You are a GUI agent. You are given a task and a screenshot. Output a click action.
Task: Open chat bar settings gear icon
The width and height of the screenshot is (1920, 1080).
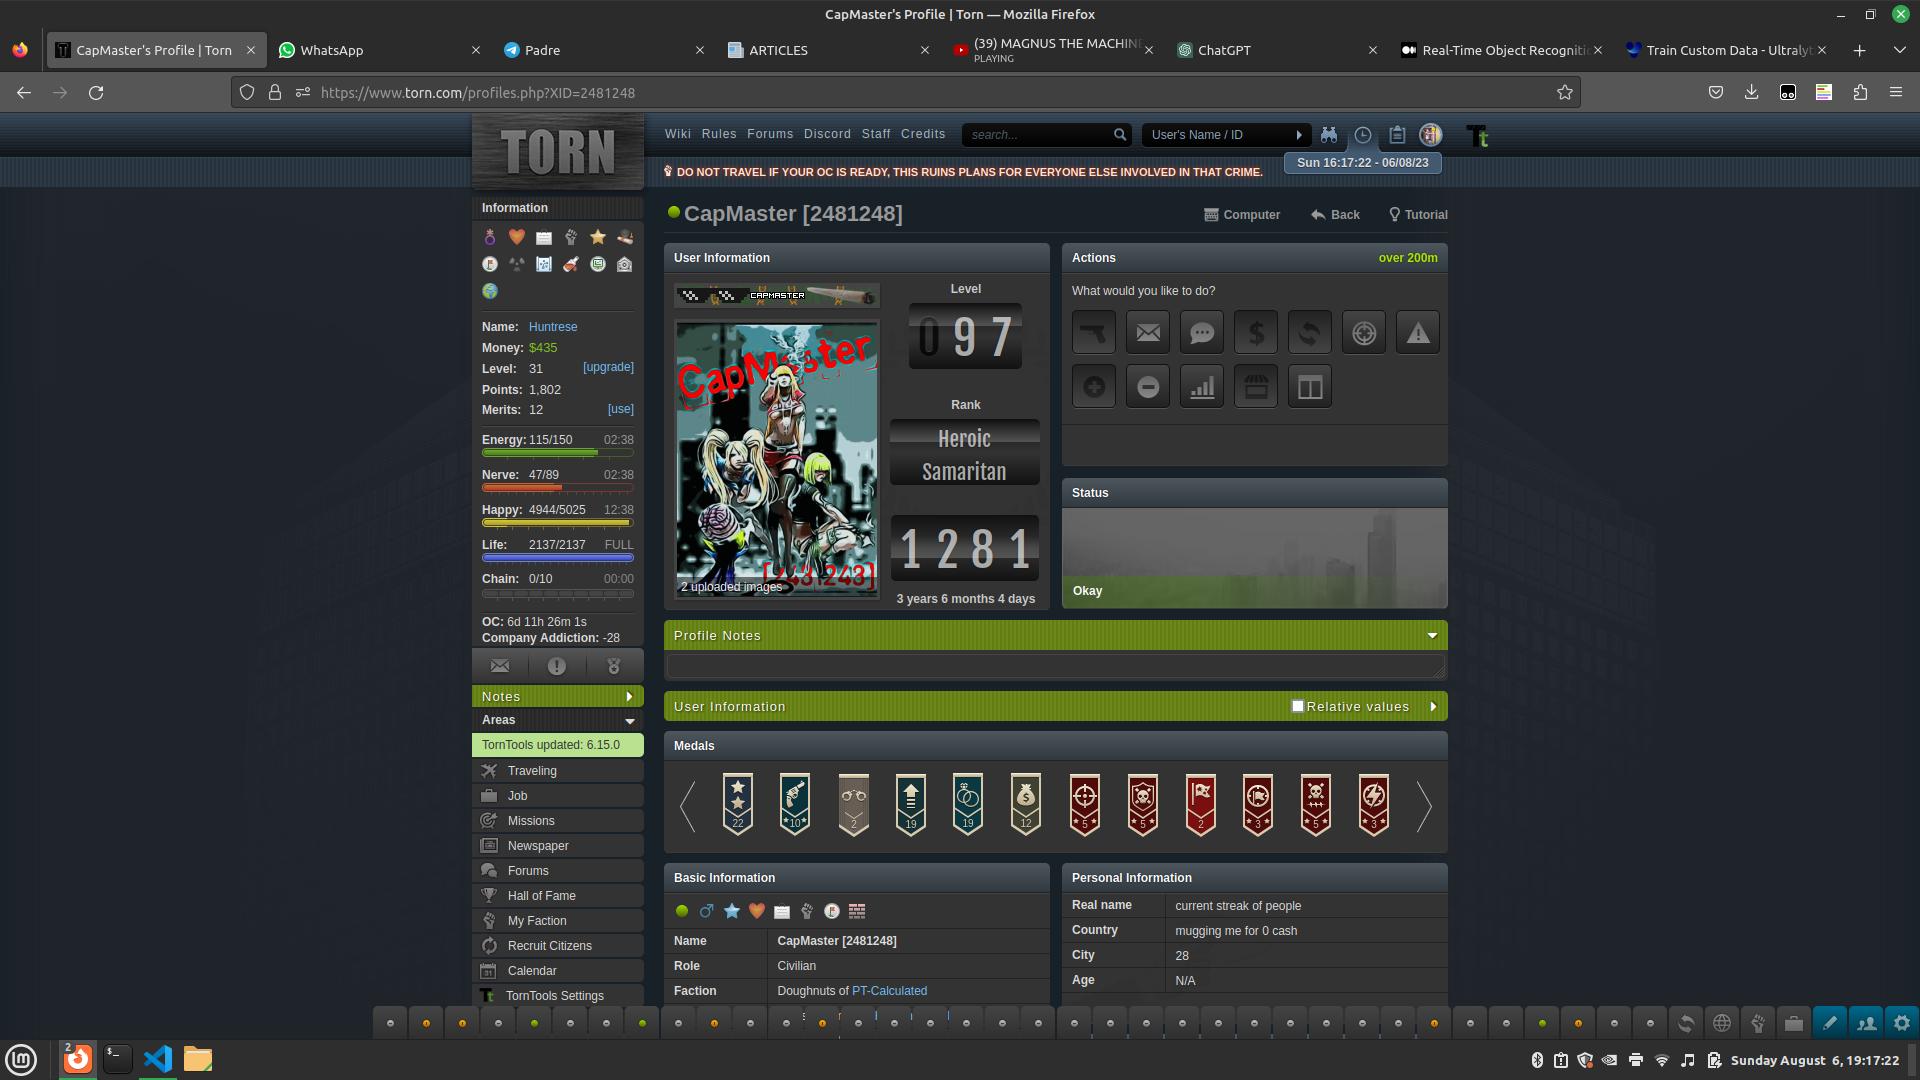(x=1902, y=1023)
